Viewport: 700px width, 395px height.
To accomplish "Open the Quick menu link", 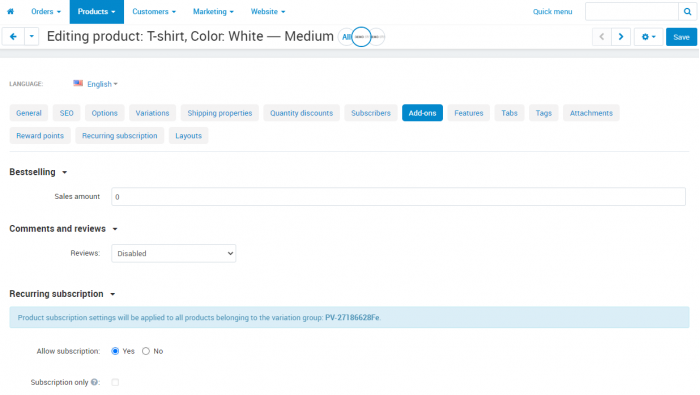I will 552,12.
